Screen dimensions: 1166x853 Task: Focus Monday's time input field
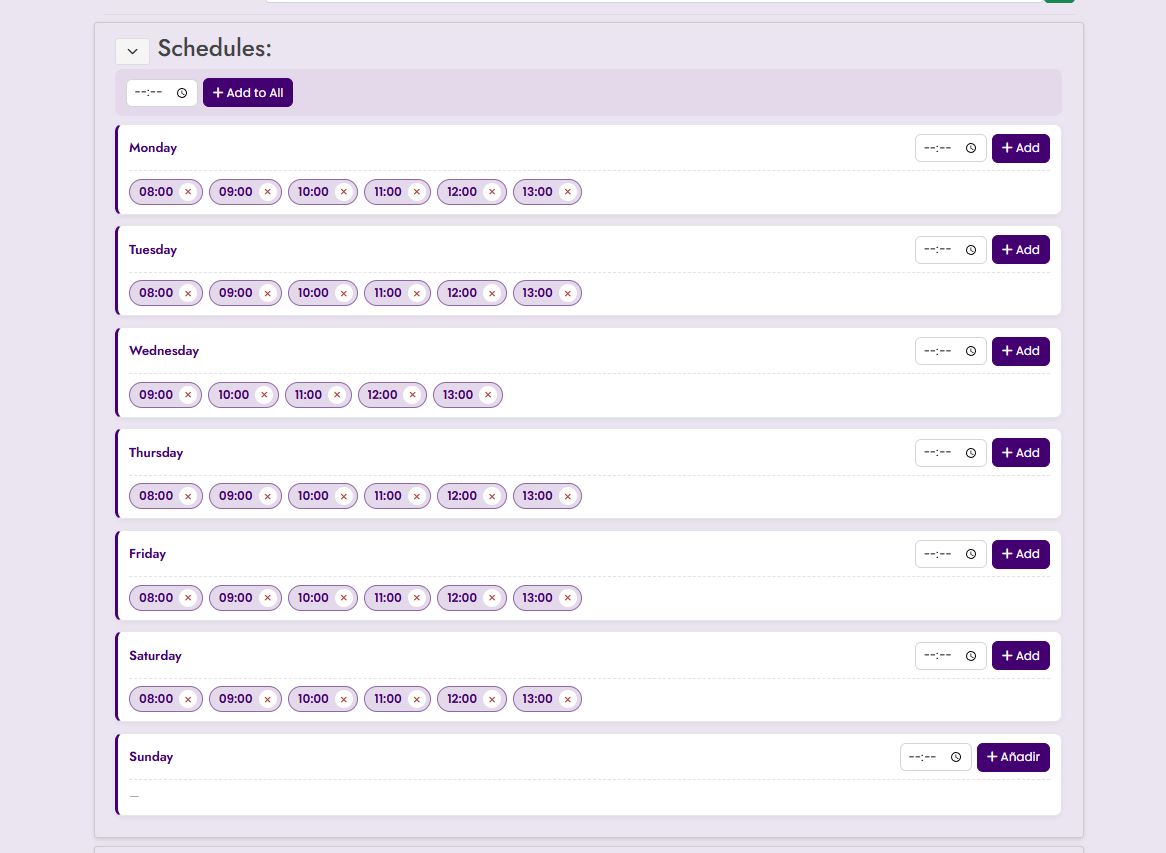click(950, 148)
